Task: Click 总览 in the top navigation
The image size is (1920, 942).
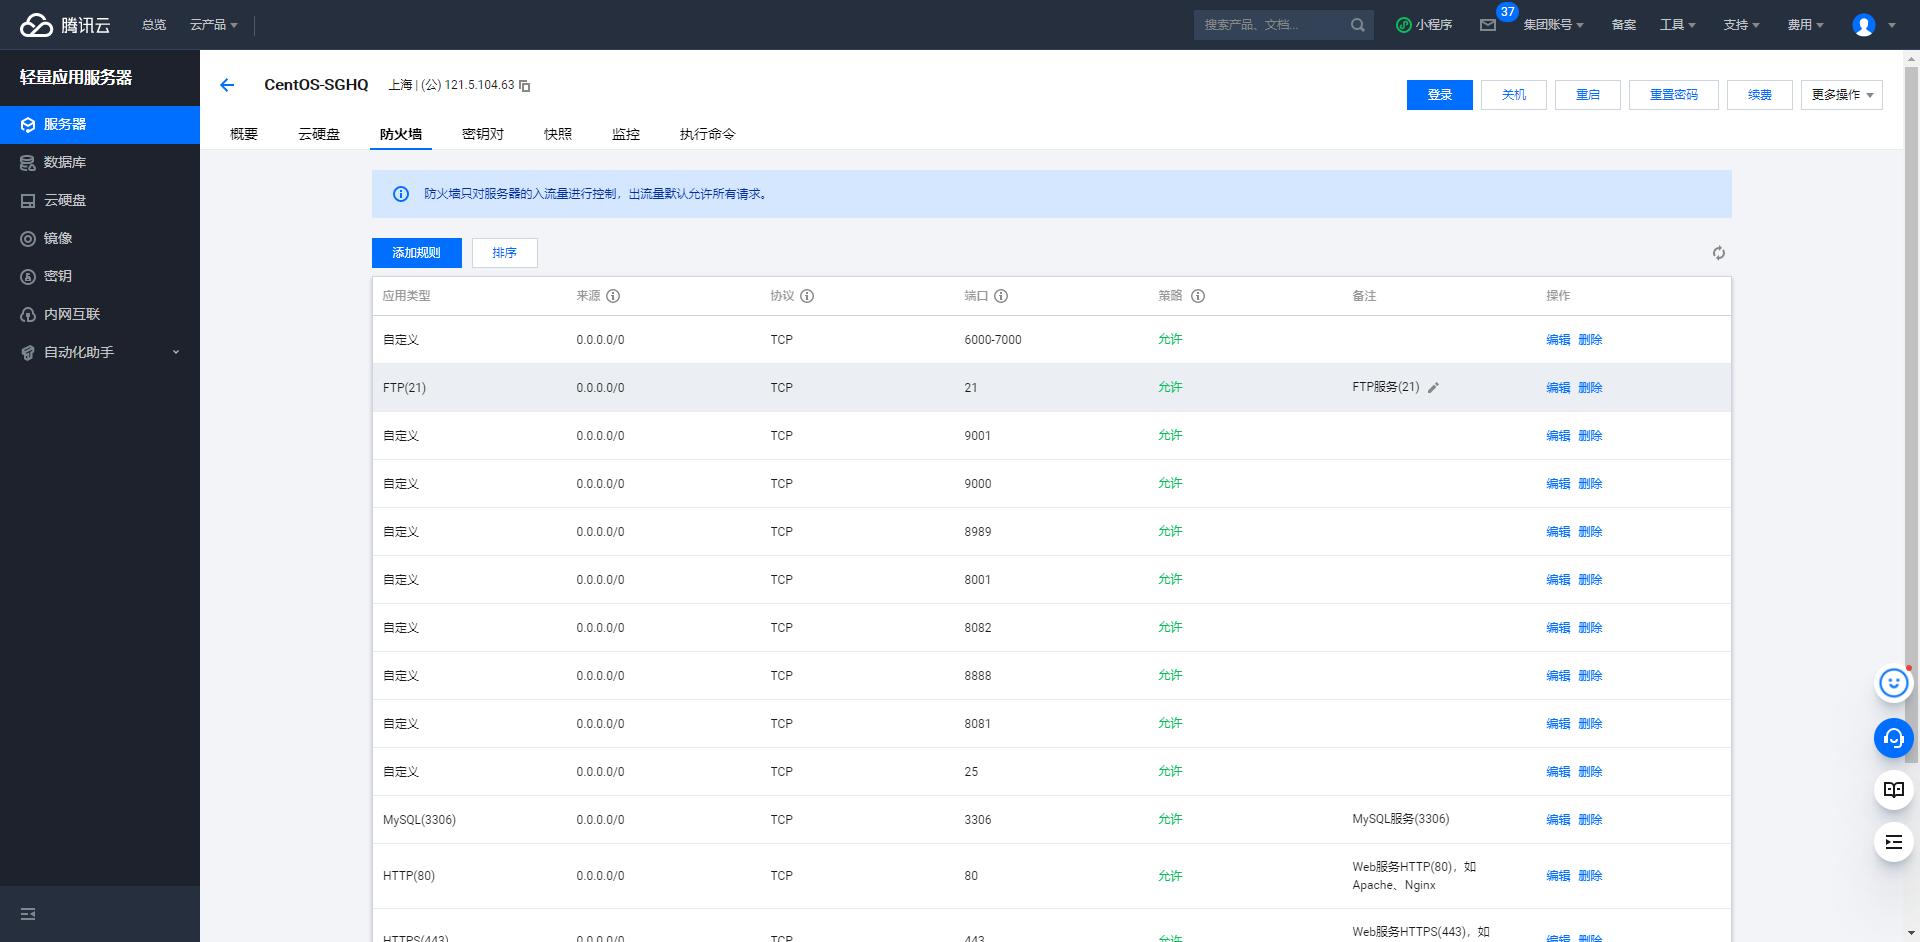Action: 154,25
